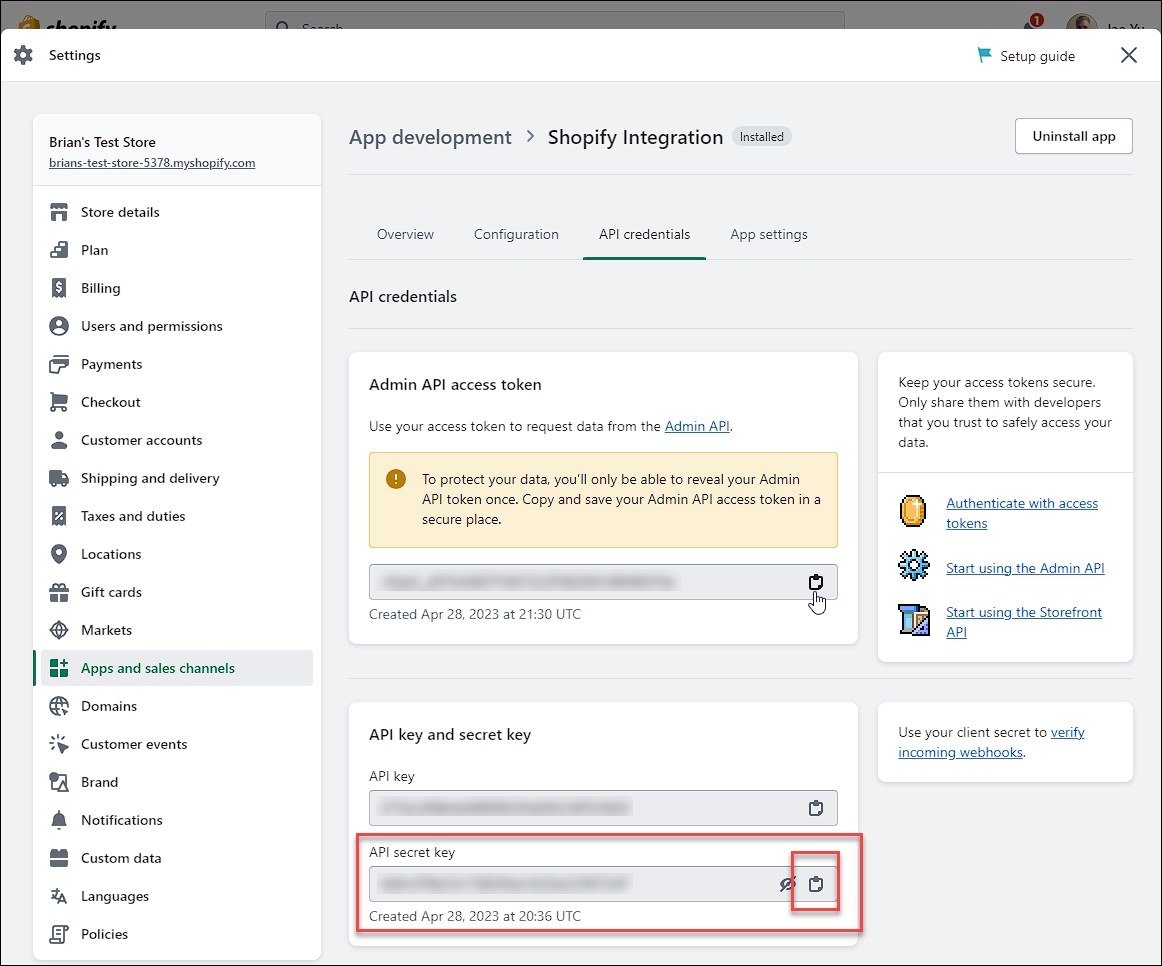Copy the API key to clipboard
This screenshot has width=1162, height=966.
coord(815,808)
